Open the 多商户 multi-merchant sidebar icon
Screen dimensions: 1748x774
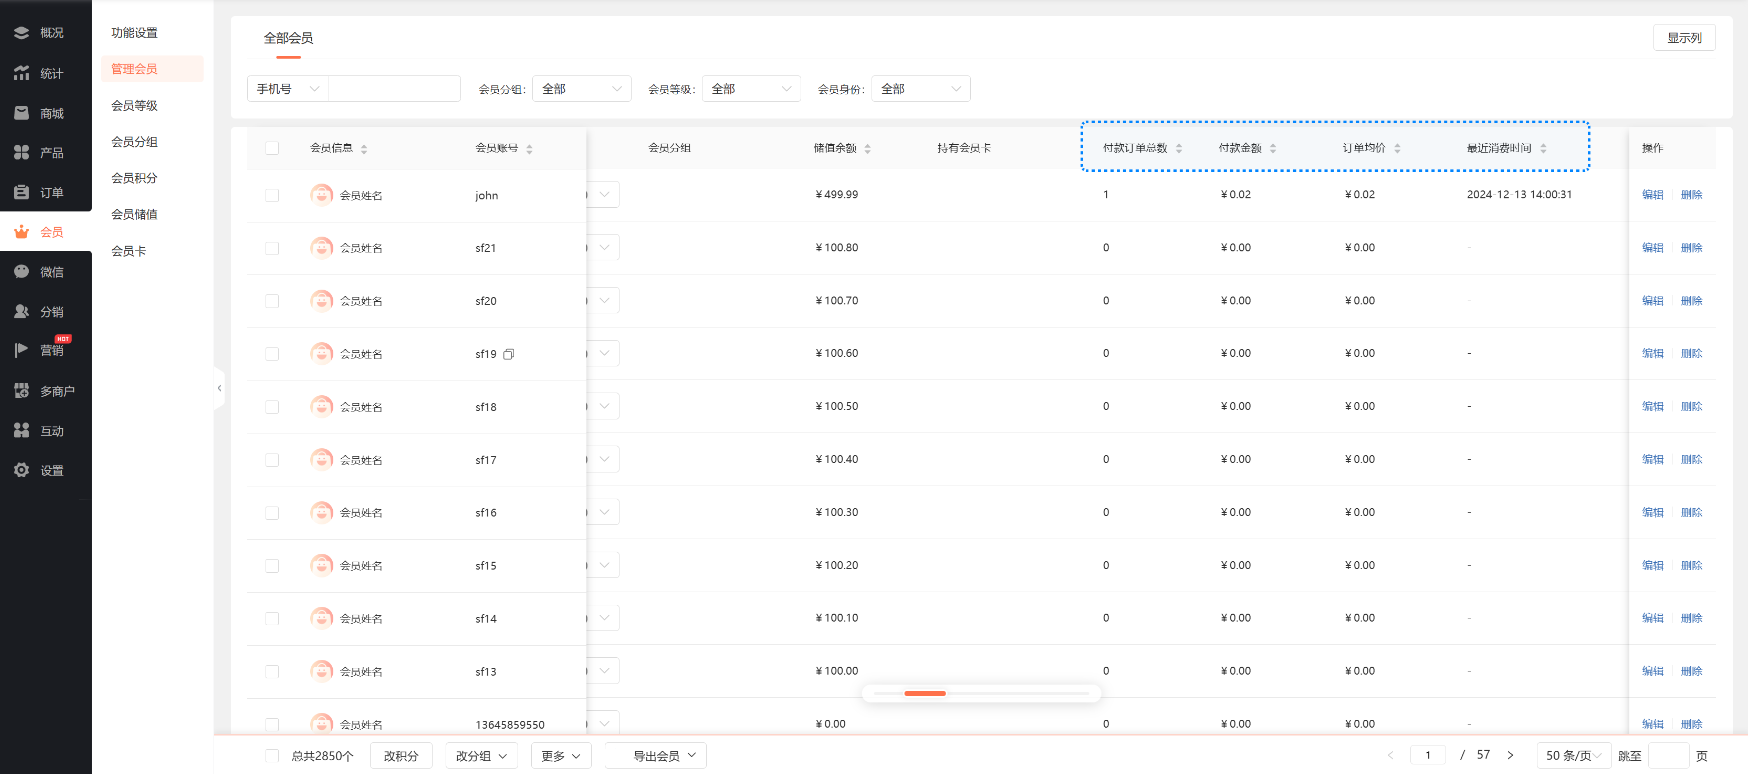pos(21,390)
